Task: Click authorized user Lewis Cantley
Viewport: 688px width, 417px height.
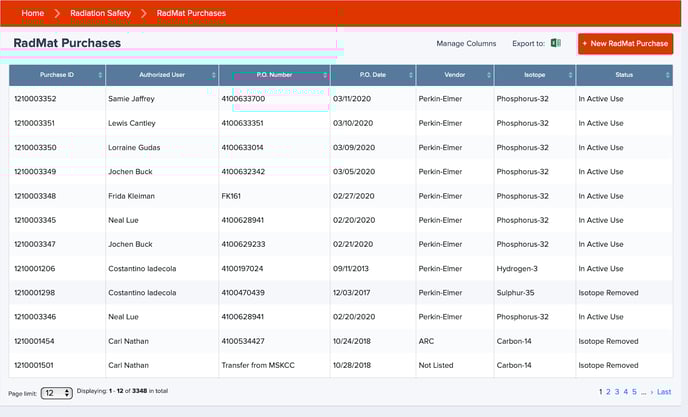Action: point(132,123)
